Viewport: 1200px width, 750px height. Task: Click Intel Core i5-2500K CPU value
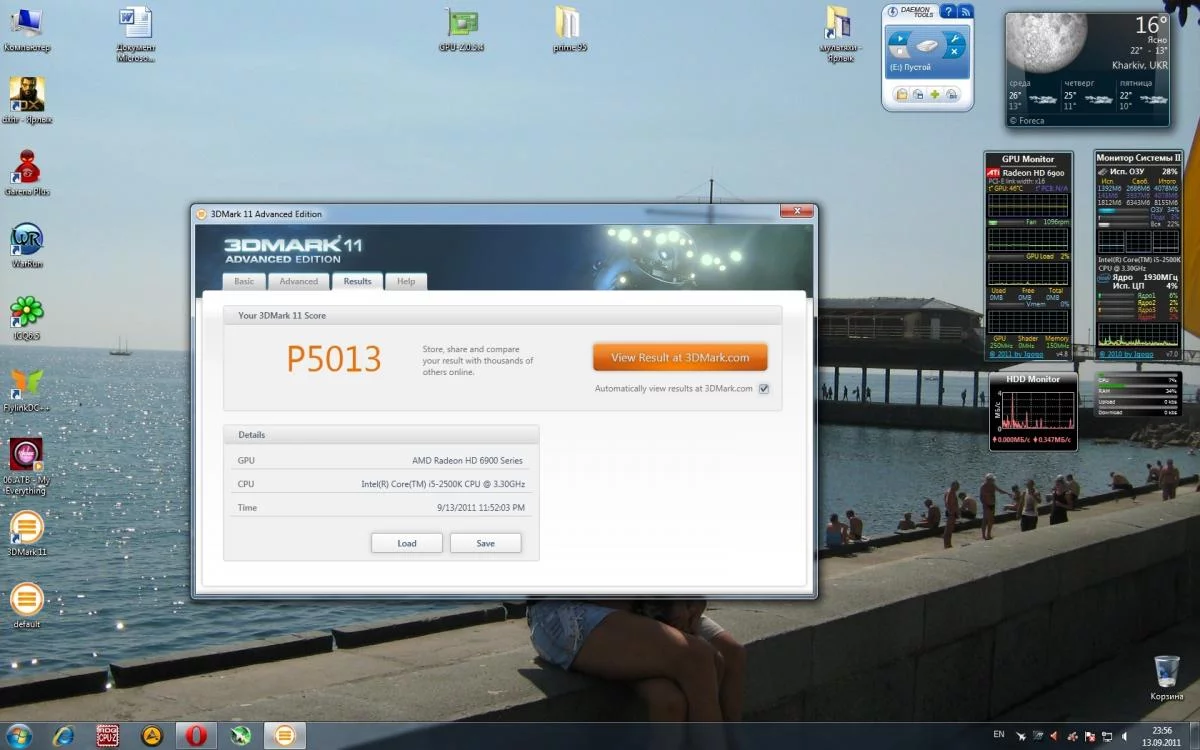tap(443, 484)
